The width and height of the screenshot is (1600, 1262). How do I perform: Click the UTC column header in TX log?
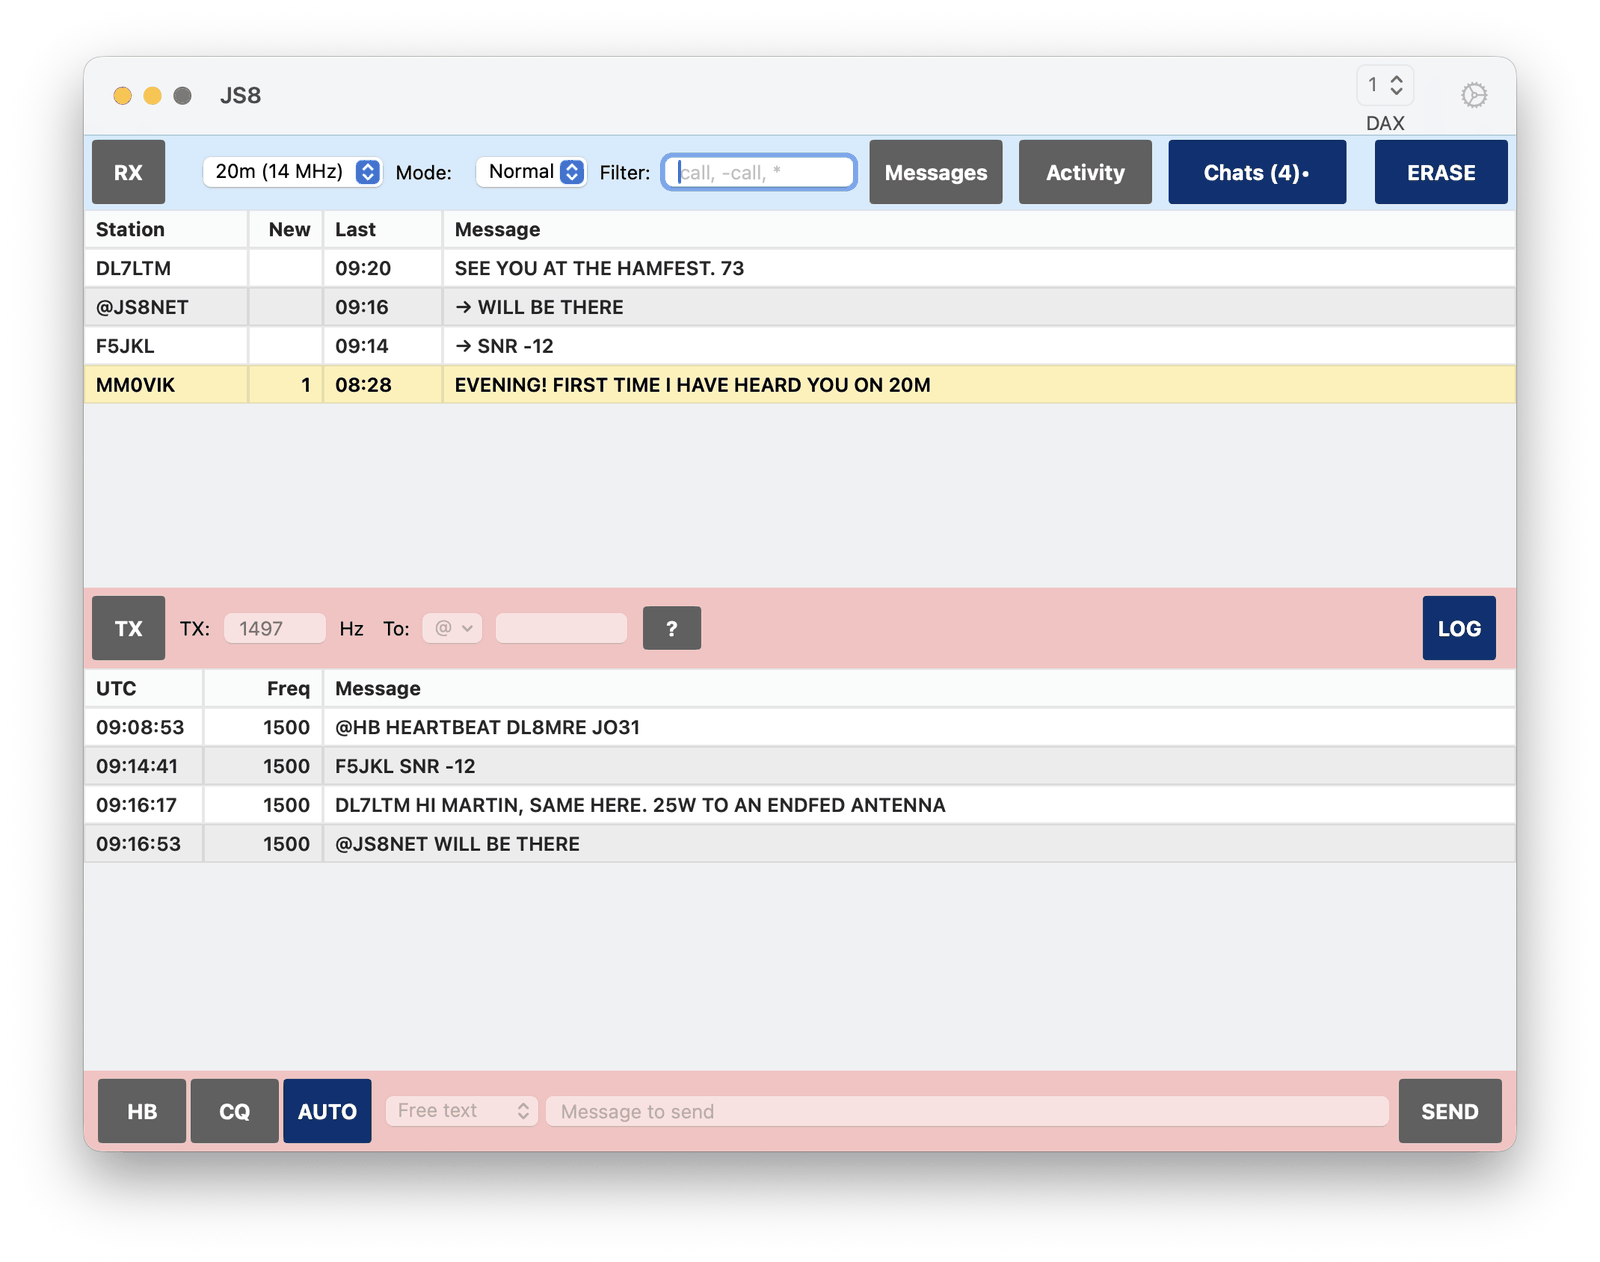pyautogui.click(x=144, y=688)
